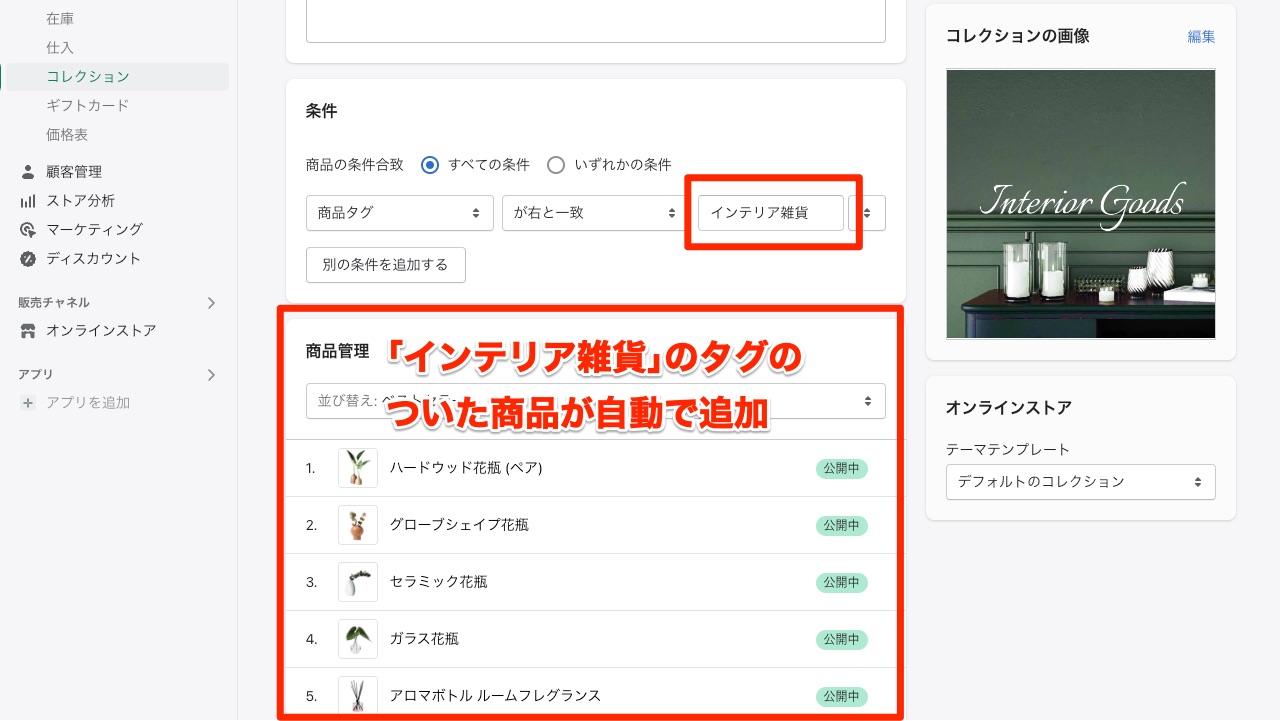Select the いずれかの条件 radio button
The image size is (1280, 721).
[556, 165]
